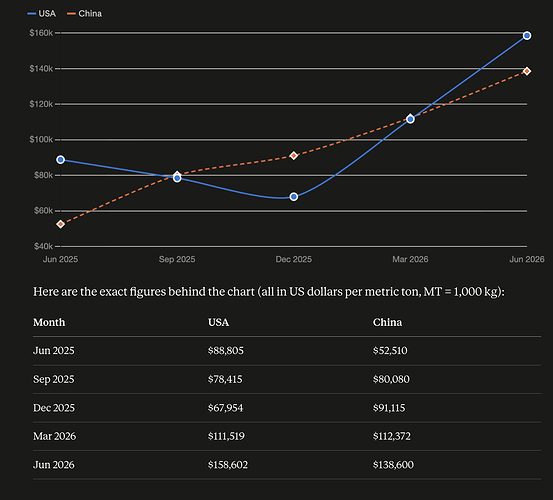Select the $91,115 China cell
The image size is (553, 500).
[389, 408]
